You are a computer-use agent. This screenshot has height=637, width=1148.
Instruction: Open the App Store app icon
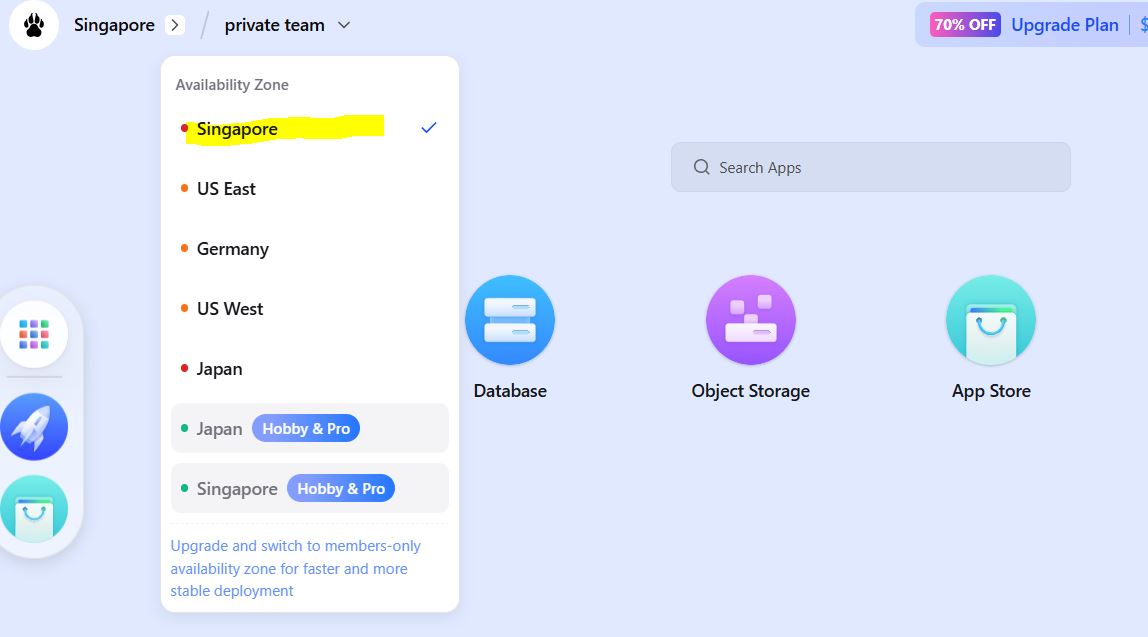(x=990, y=320)
